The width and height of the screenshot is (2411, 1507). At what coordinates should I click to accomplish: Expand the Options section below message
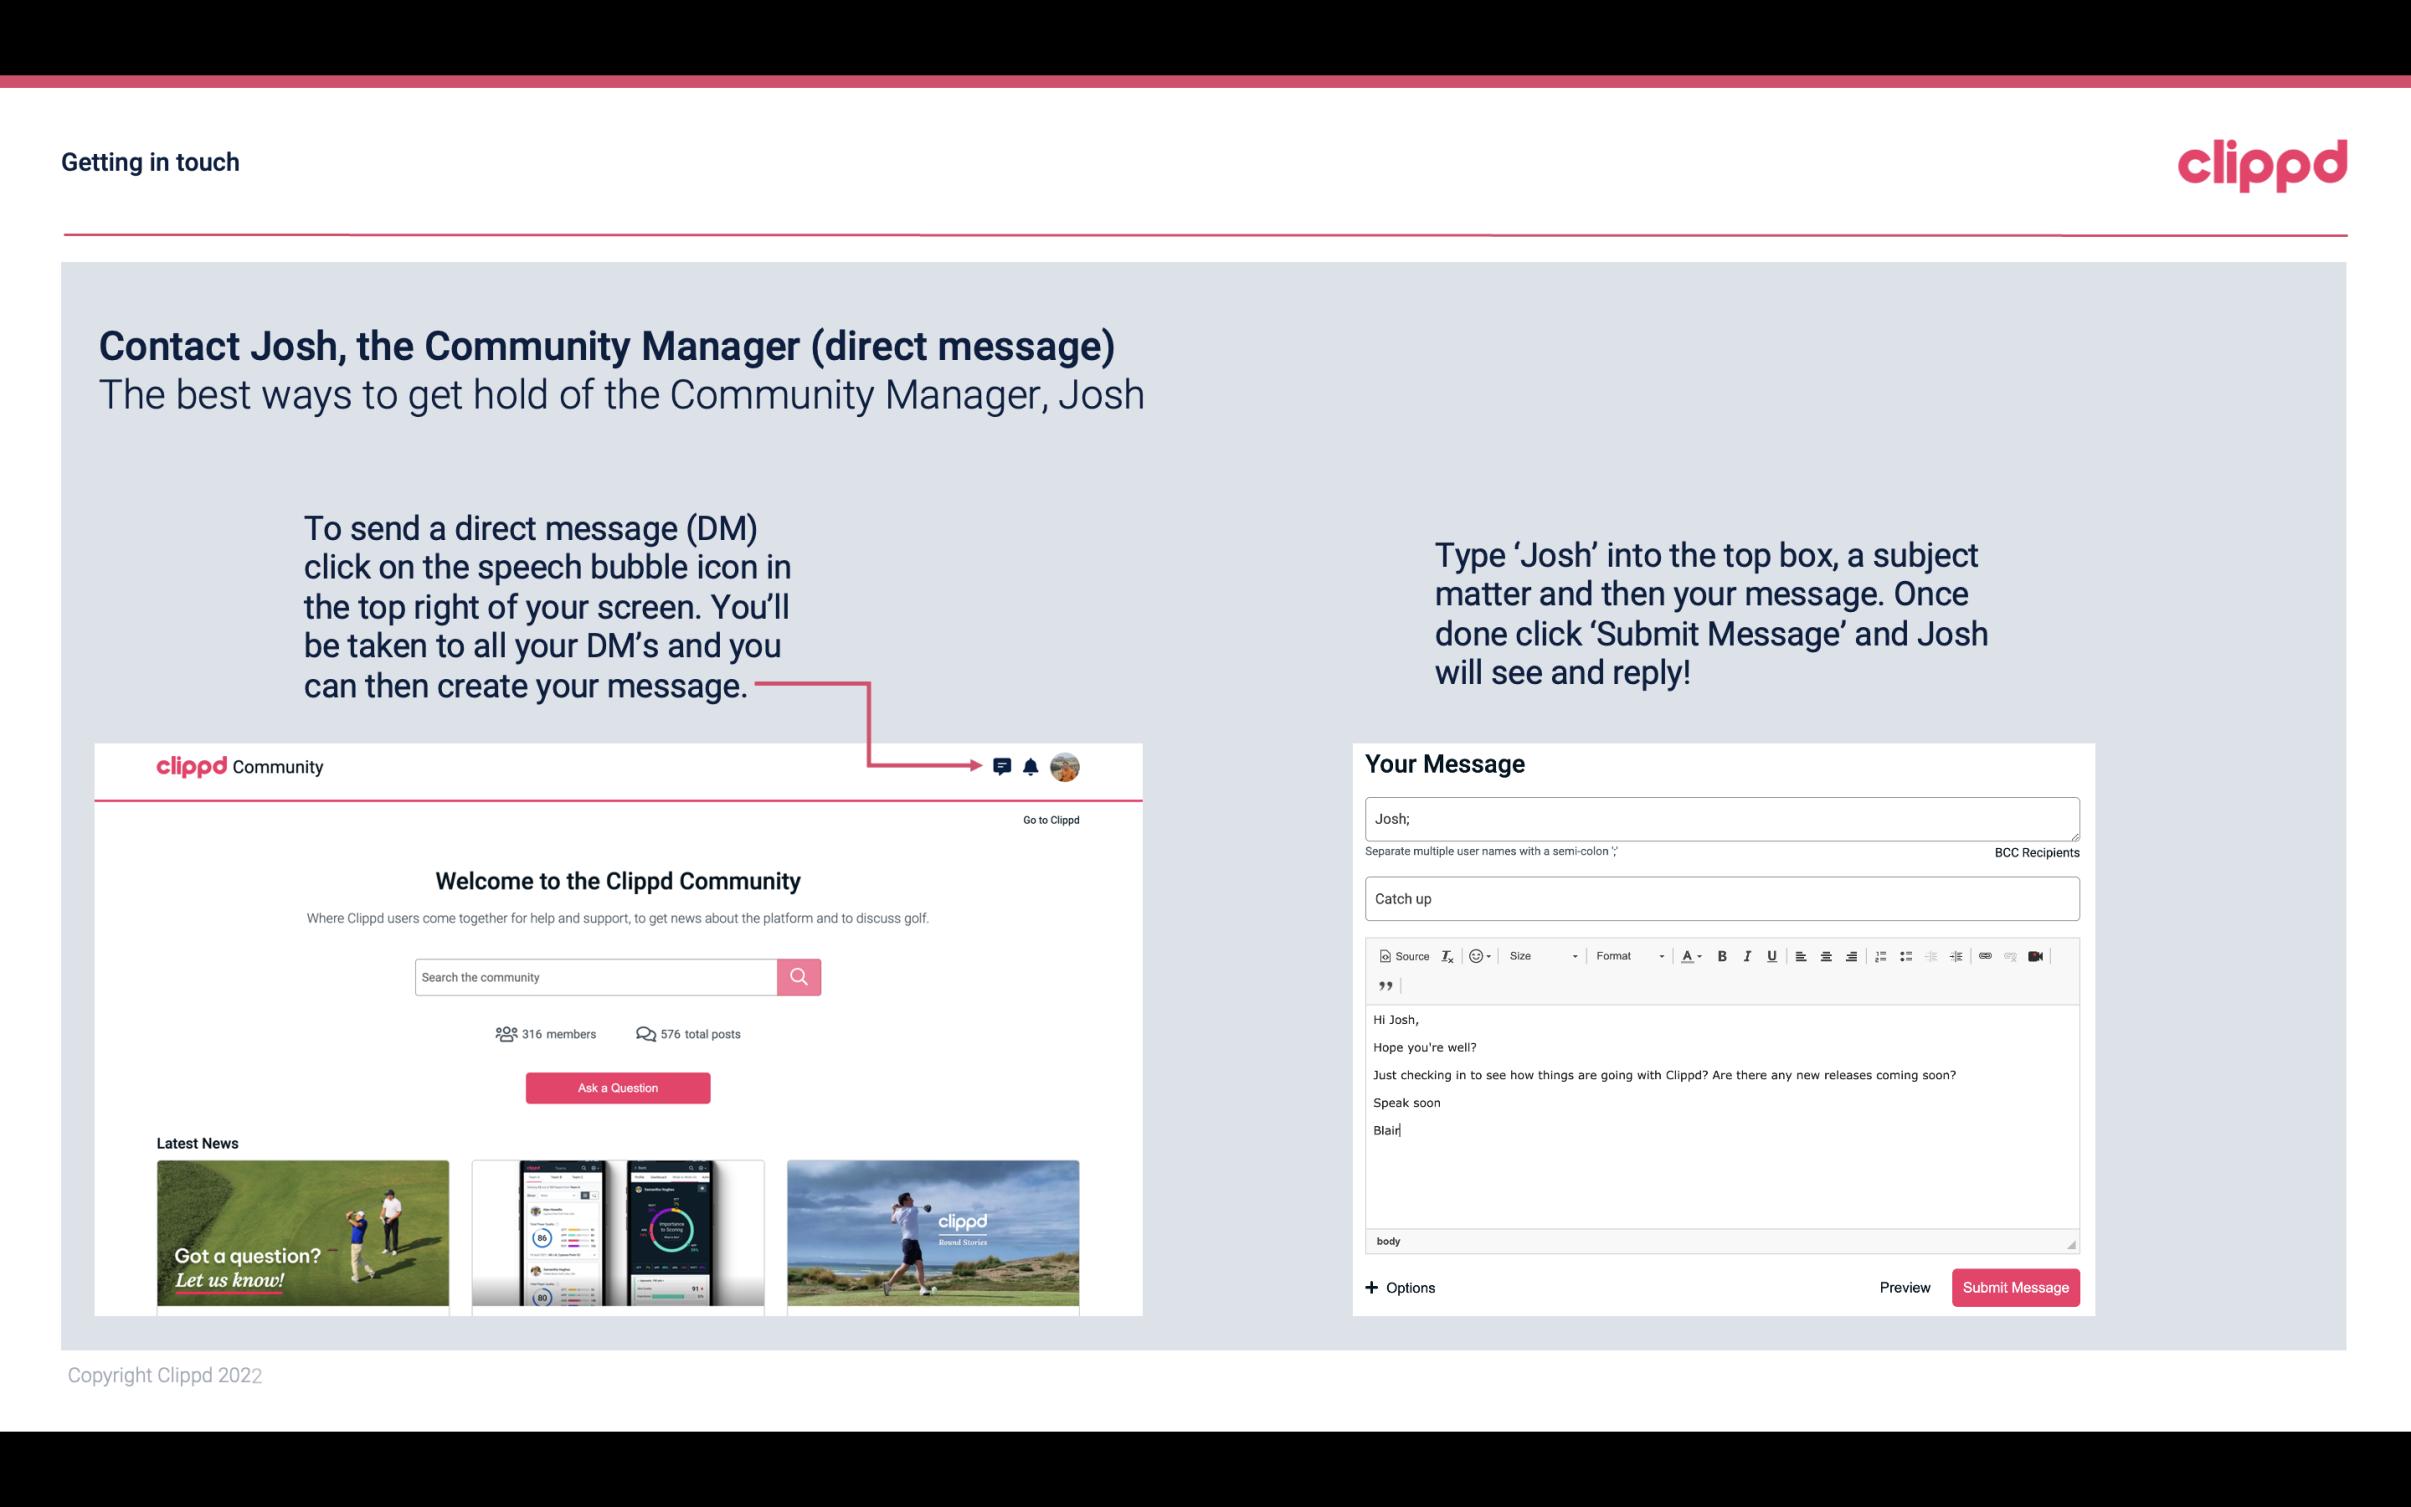[x=1401, y=1287]
